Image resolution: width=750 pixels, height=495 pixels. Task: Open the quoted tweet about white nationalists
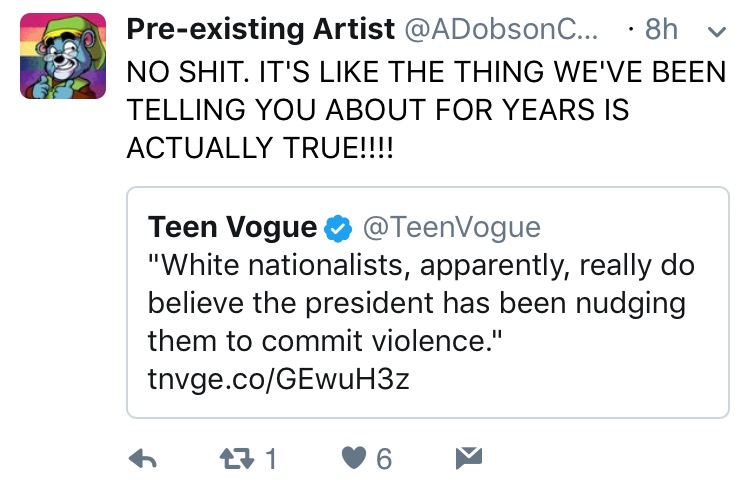point(428,302)
